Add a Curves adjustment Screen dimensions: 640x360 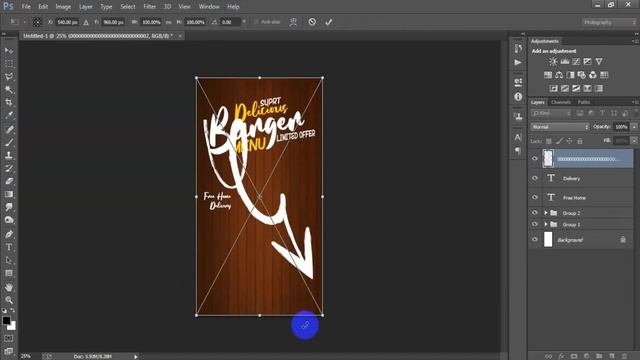(576, 62)
